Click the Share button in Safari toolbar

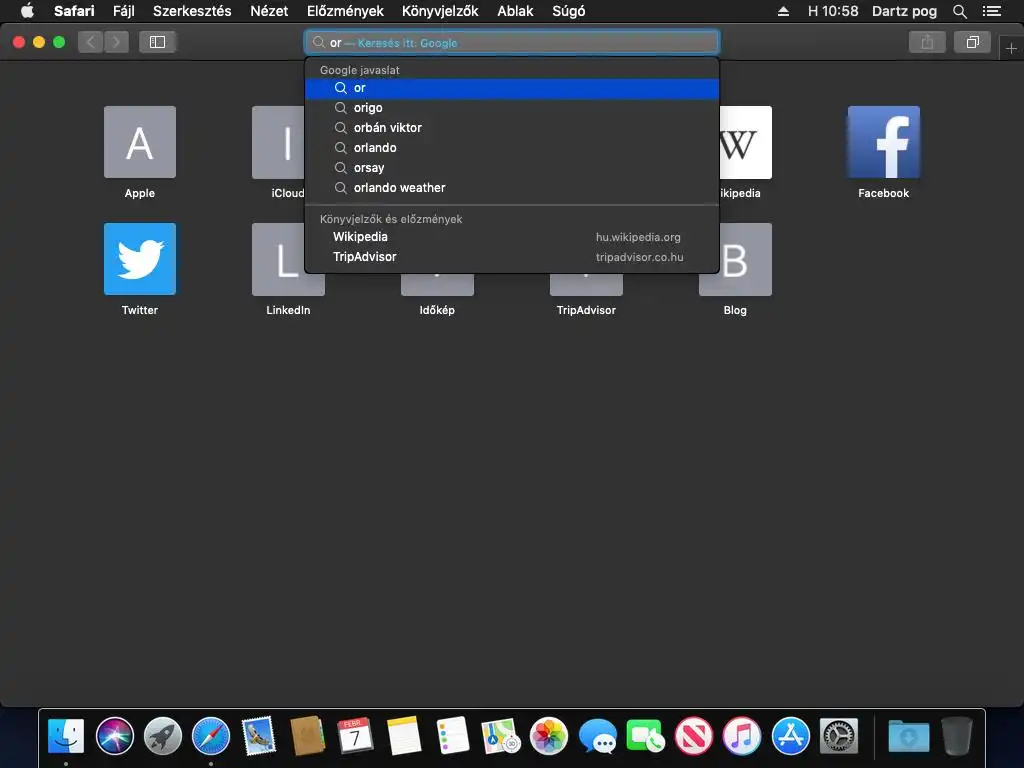(927, 42)
